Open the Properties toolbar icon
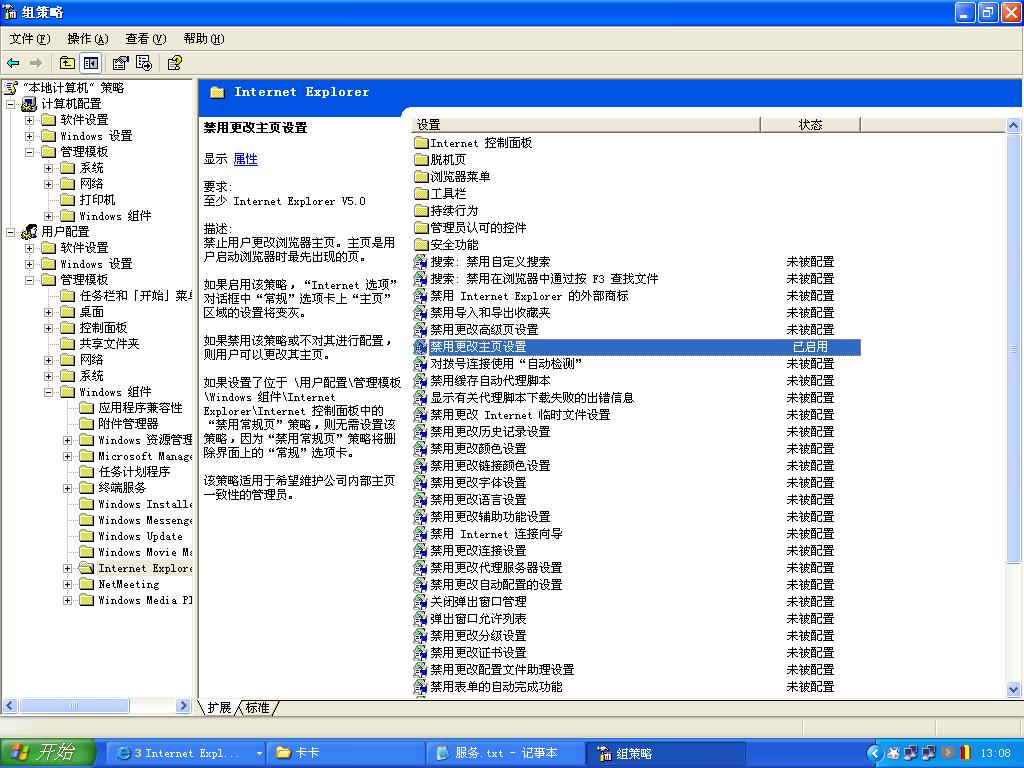 [x=120, y=63]
